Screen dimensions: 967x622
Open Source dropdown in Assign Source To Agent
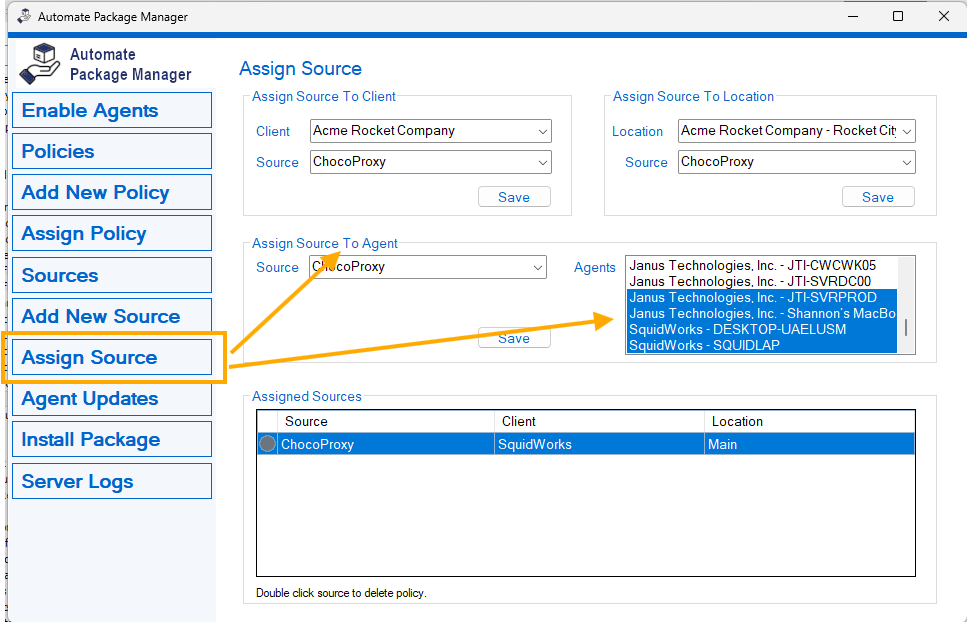point(538,267)
